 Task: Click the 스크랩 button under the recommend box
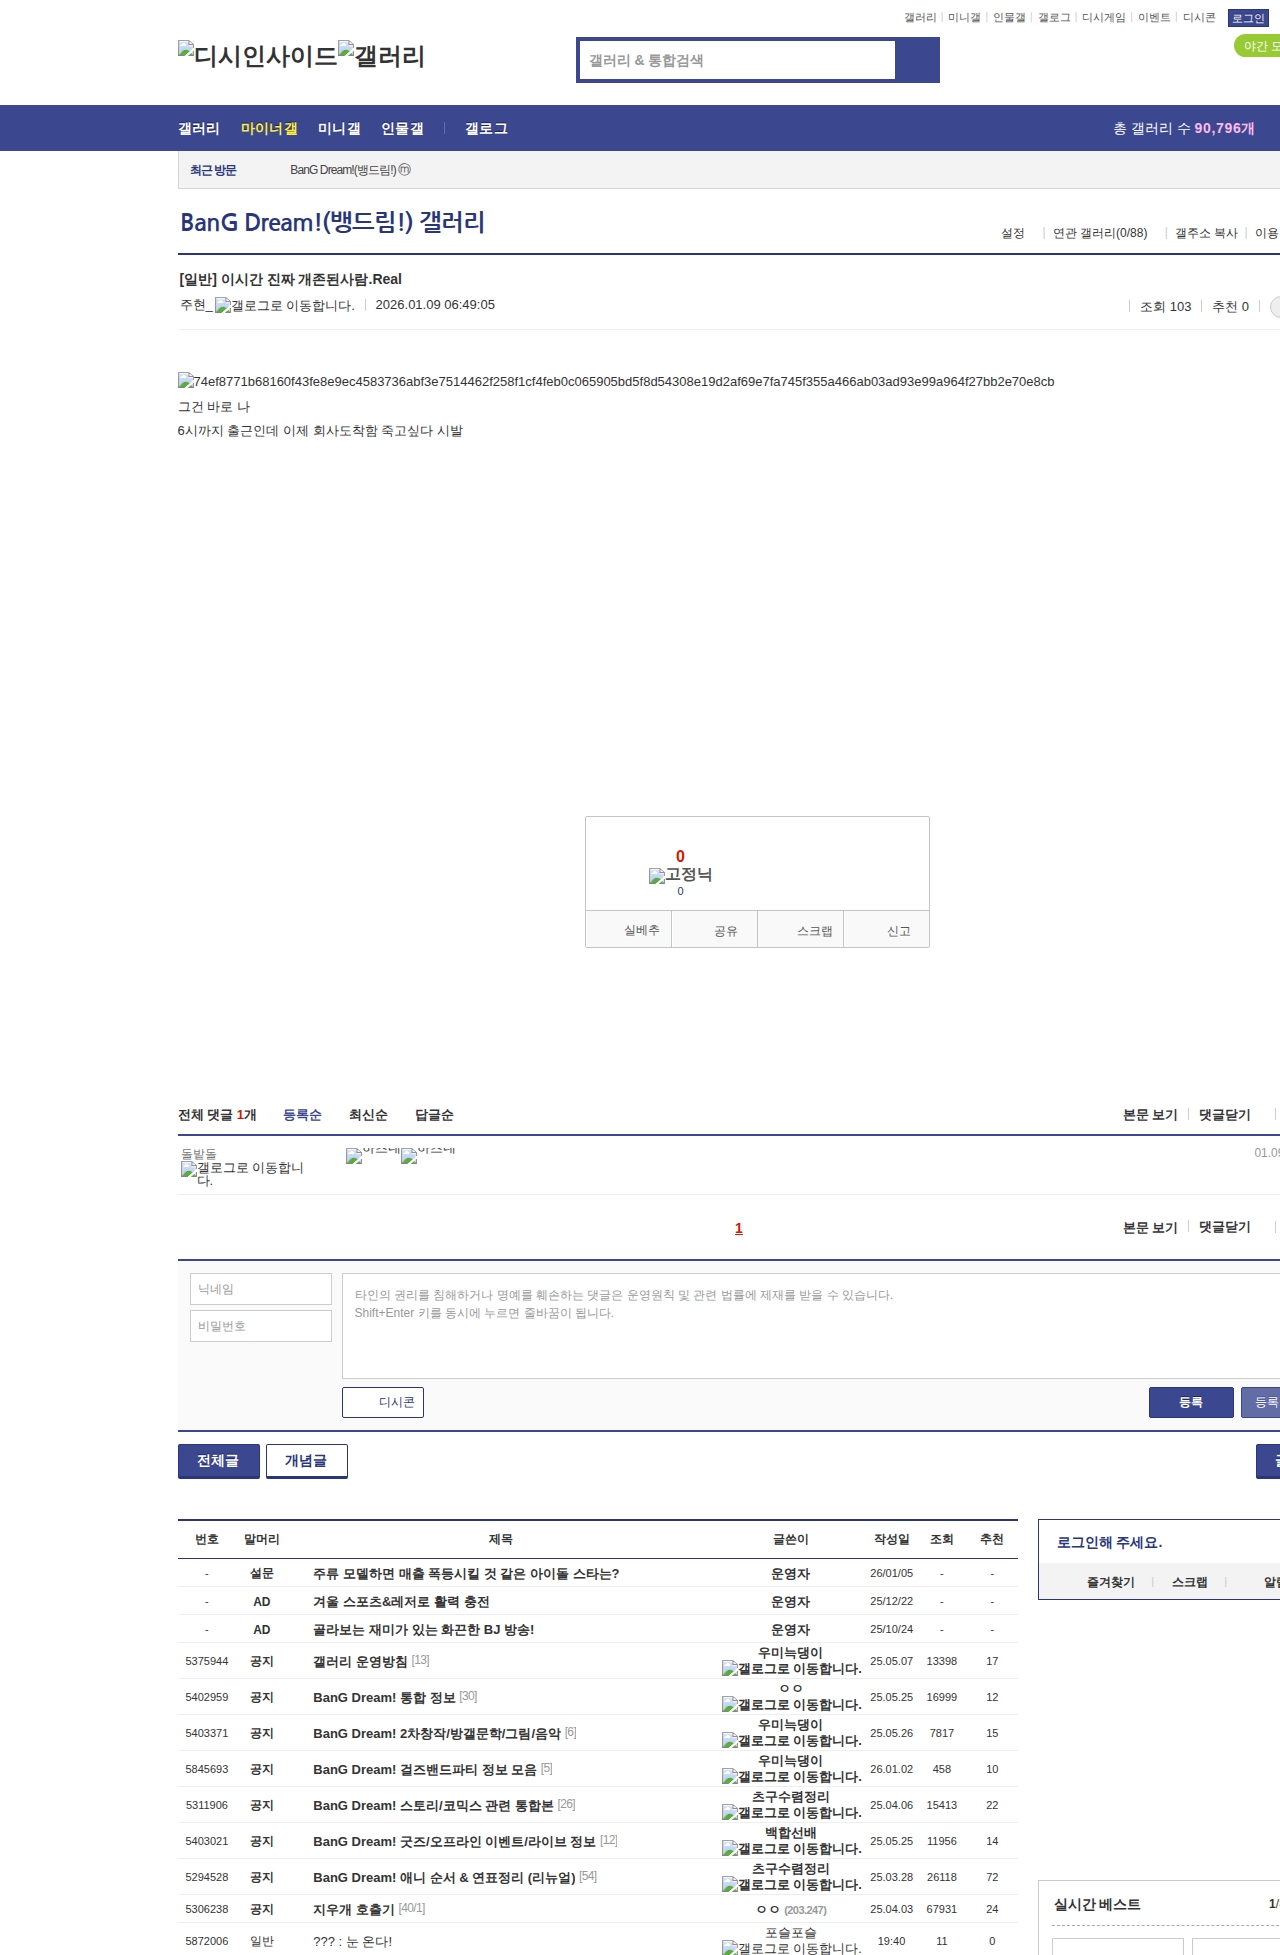[801, 930]
